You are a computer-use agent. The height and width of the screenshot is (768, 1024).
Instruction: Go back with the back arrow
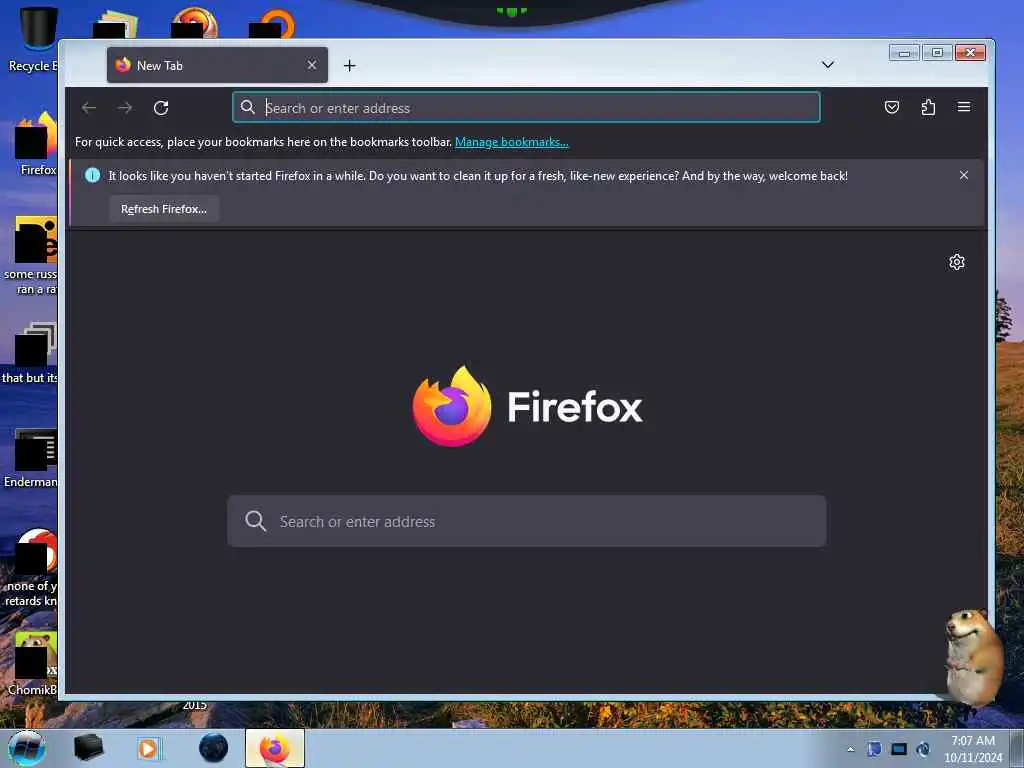[x=89, y=108]
